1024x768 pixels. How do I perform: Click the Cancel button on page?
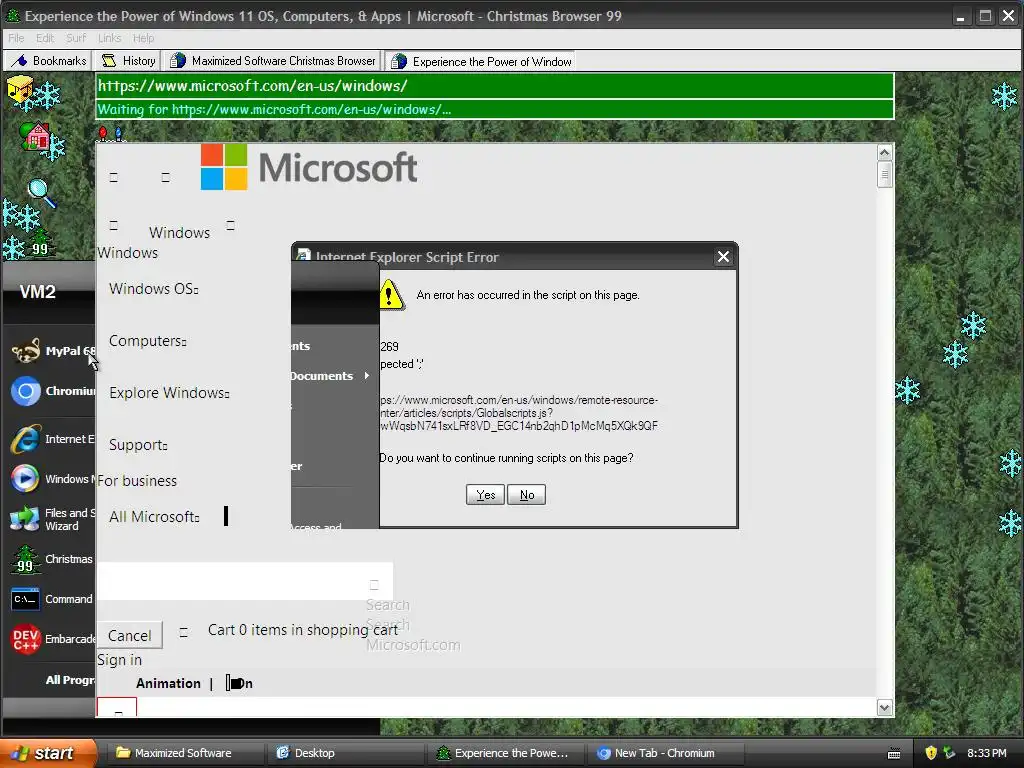point(129,635)
